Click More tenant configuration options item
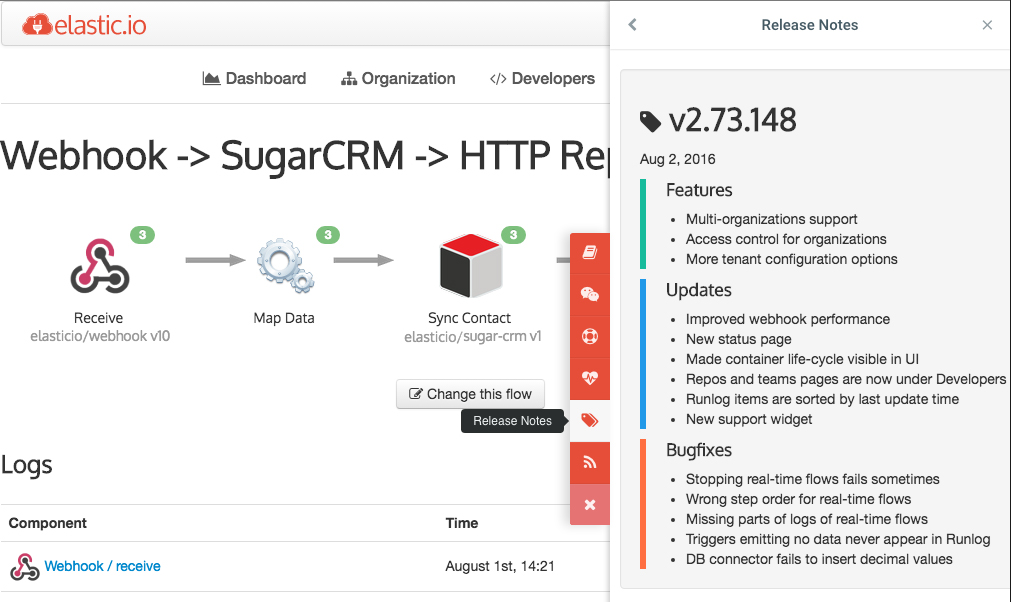 pyautogui.click(x=791, y=259)
